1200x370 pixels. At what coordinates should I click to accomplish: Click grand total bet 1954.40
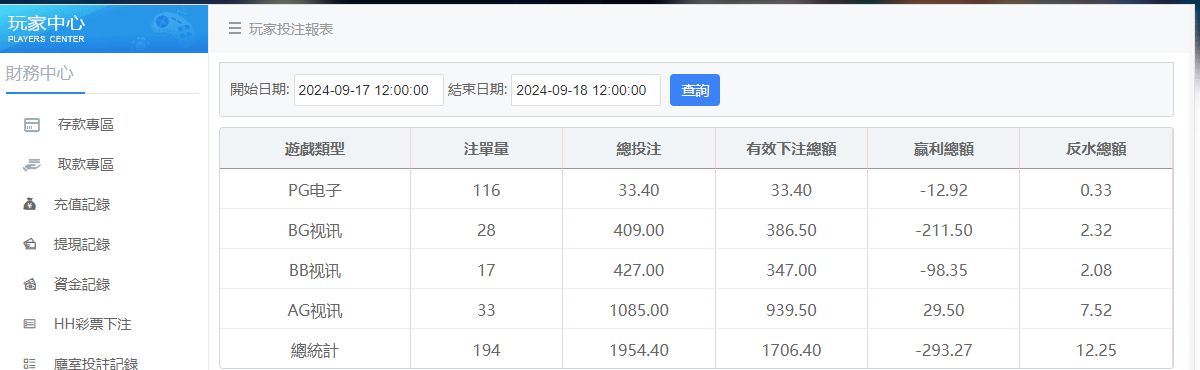point(639,350)
